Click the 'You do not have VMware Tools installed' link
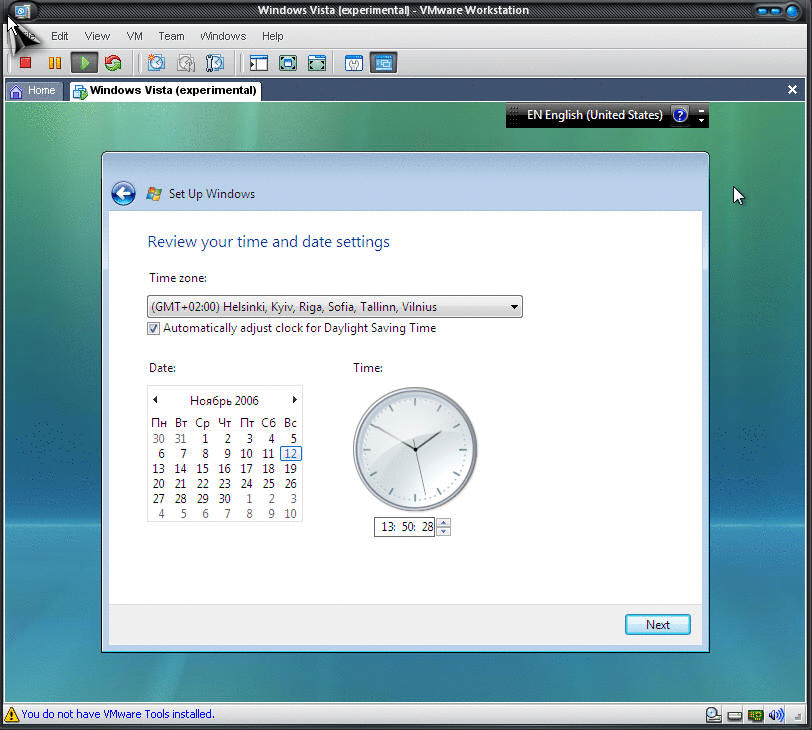This screenshot has height=730, width=812. (118, 714)
